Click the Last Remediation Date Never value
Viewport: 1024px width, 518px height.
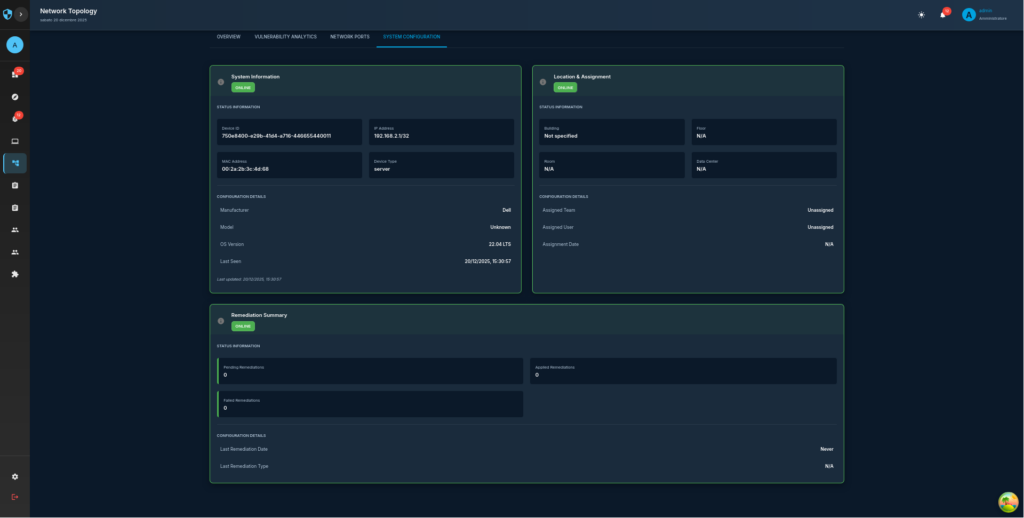point(827,449)
